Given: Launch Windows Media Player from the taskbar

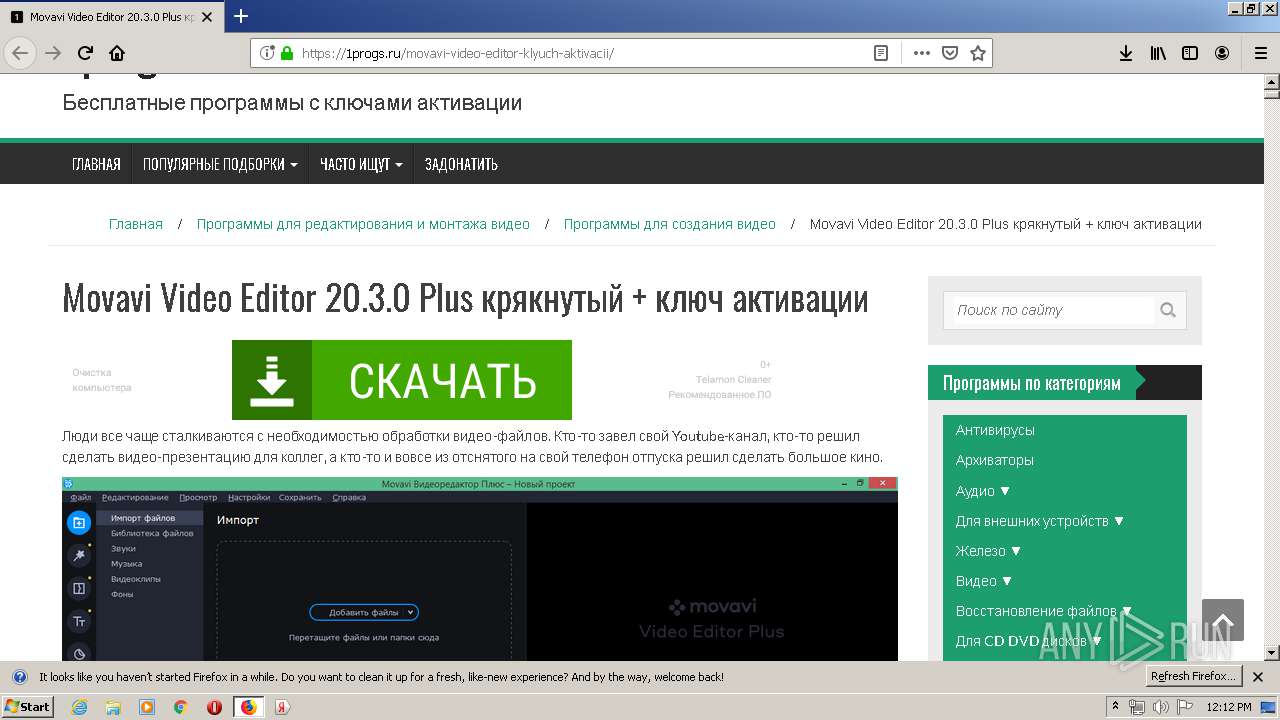Looking at the screenshot, I should tap(147, 707).
